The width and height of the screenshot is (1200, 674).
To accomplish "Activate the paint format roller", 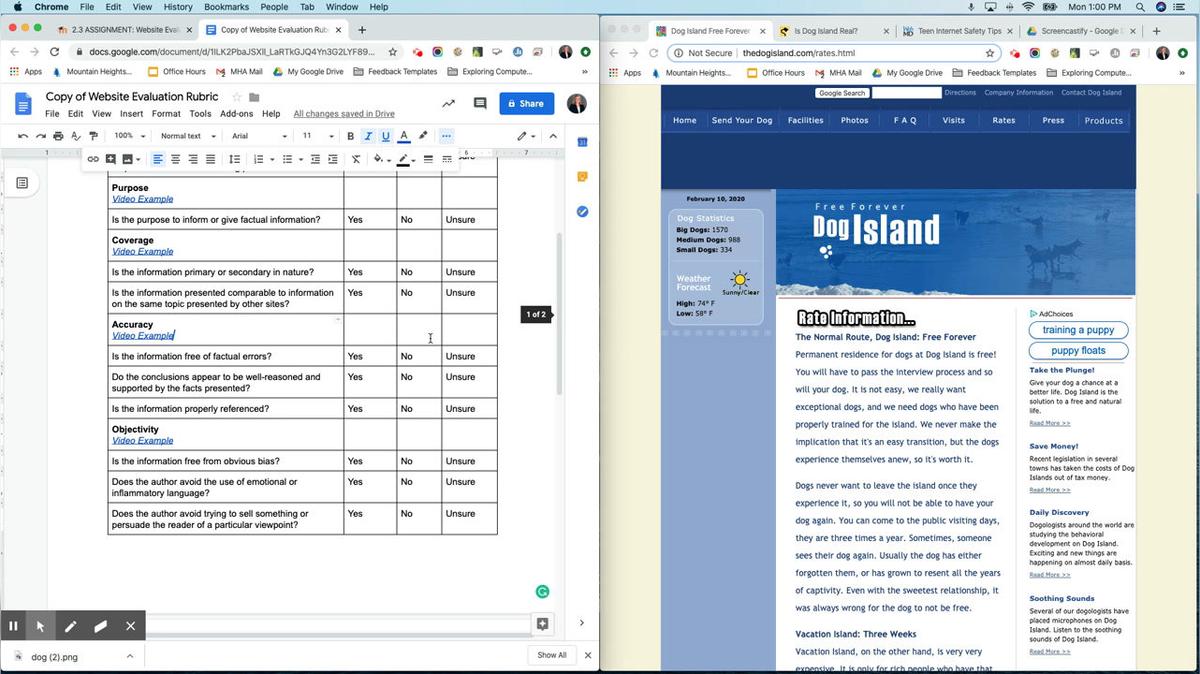I will pyautogui.click(x=94, y=136).
